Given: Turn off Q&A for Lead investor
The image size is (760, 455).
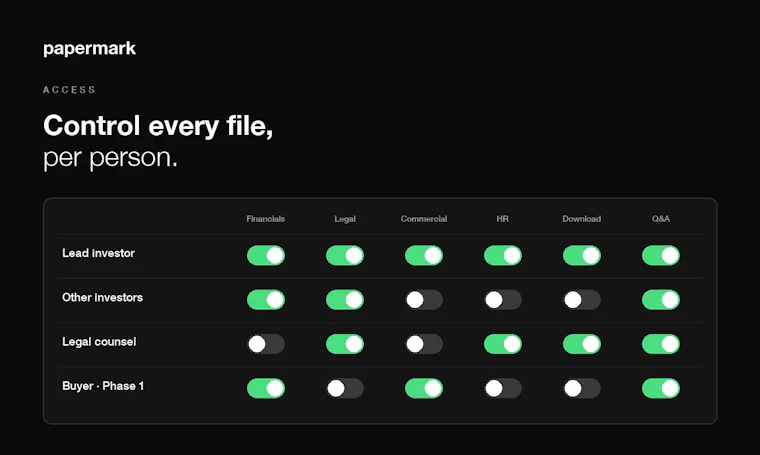Looking at the screenshot, I should pyautogui.click(x=661, y=255).
